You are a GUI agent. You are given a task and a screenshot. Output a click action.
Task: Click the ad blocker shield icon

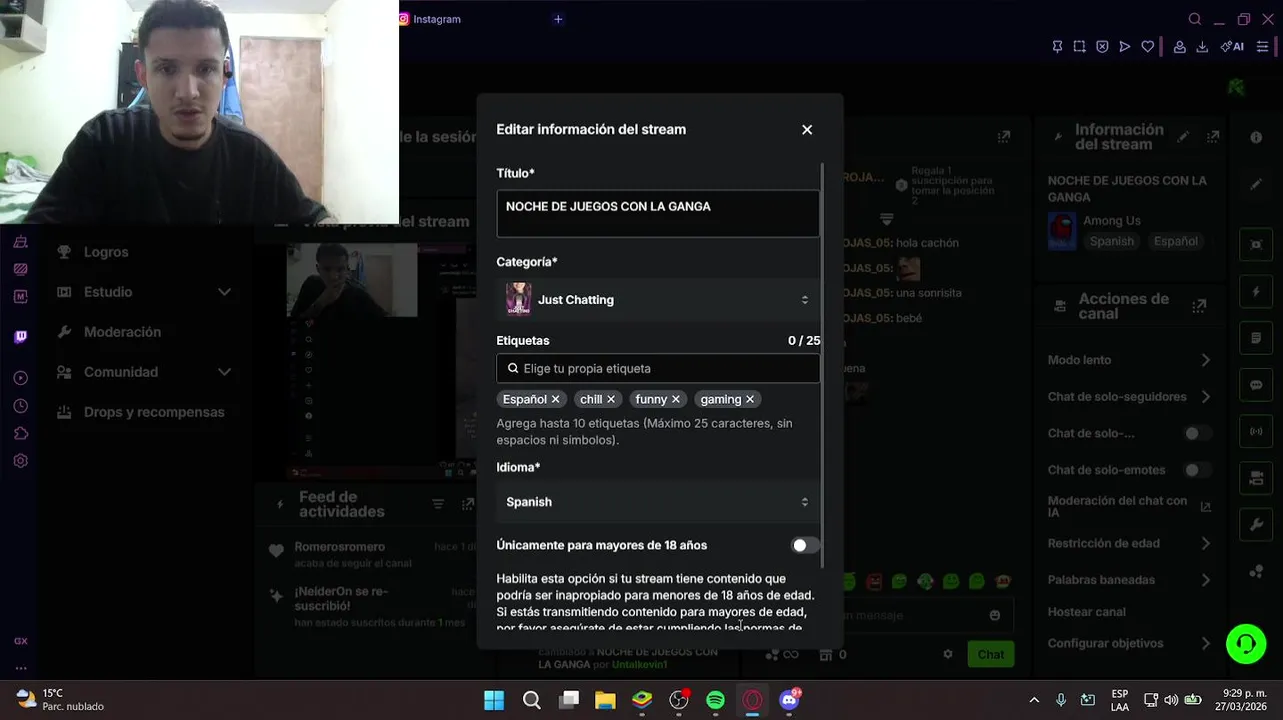point(1102,47)
